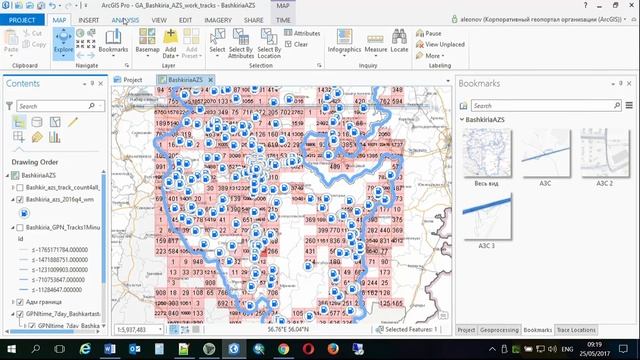The width and height of the screenshot is (640, 360).
Task: Open Contents search options dropdown
Action: [100, 106]
